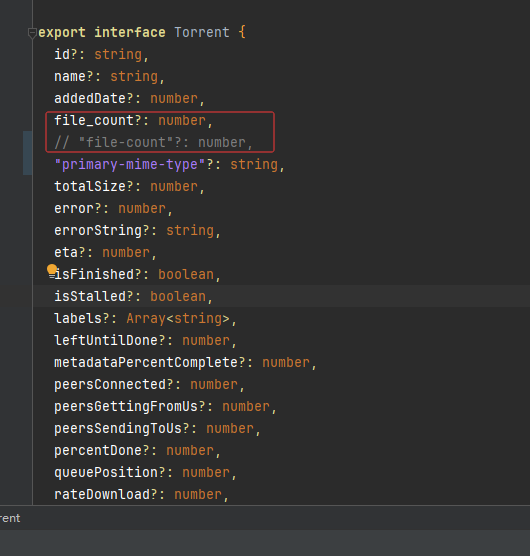
Task: Click the blue gutter change marker
Action: (27, 153)
